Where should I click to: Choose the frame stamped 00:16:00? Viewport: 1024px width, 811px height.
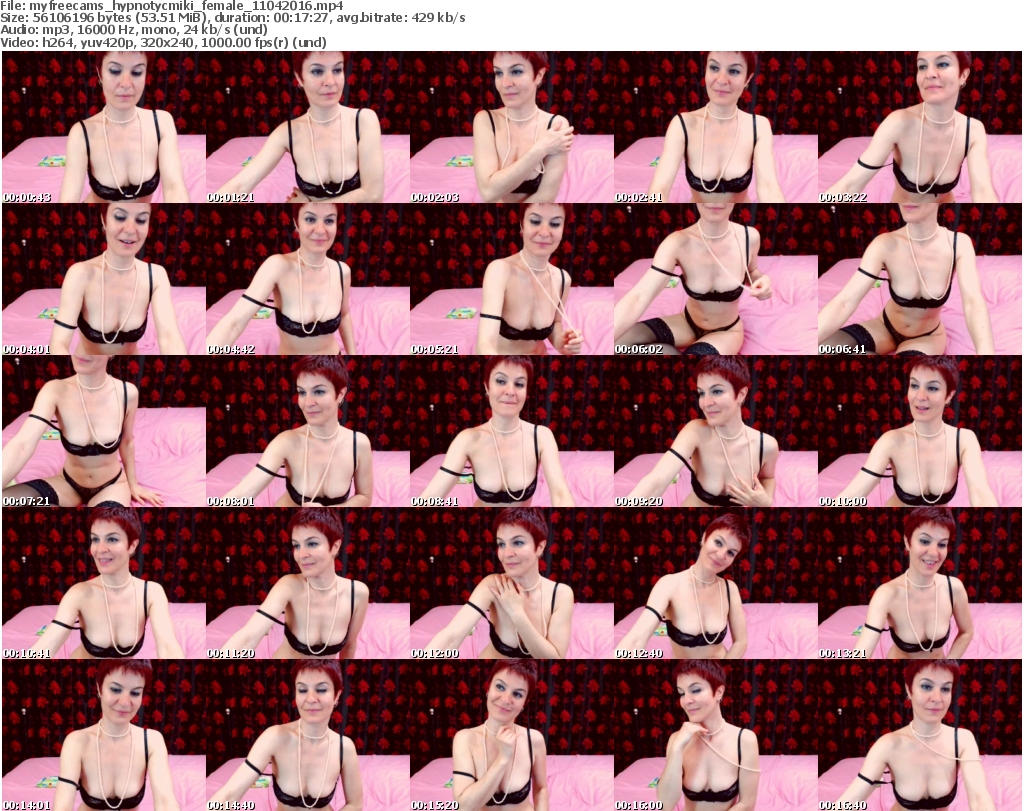click(x=716, y=735)
